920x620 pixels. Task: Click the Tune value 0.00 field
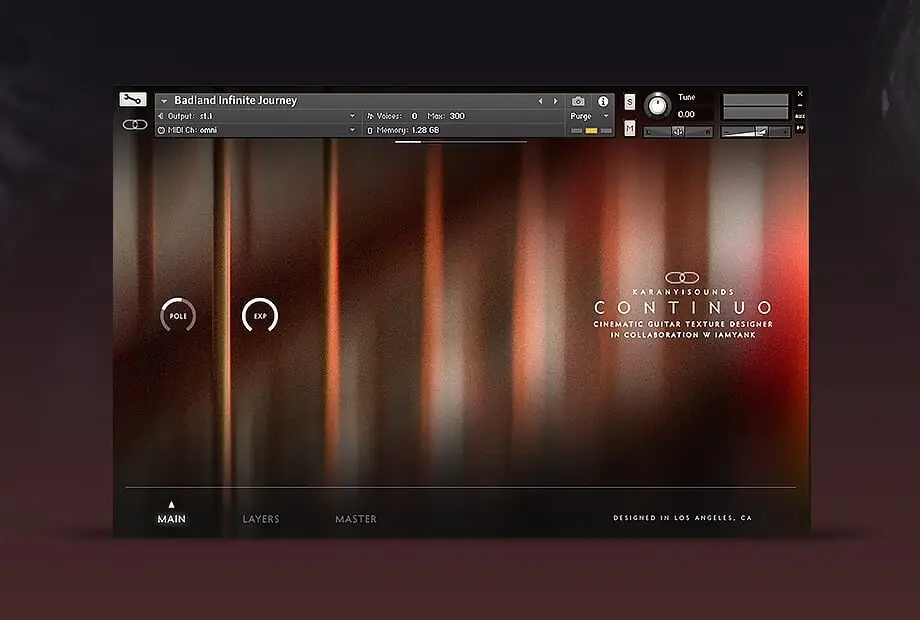pos(686,114)
